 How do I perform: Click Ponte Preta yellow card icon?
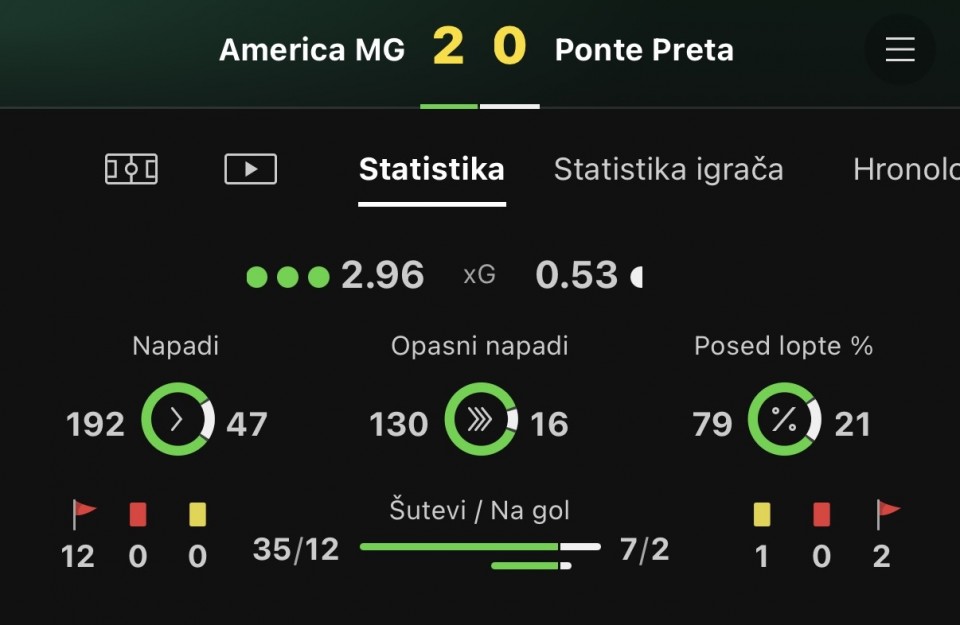[x=762, y=514]
